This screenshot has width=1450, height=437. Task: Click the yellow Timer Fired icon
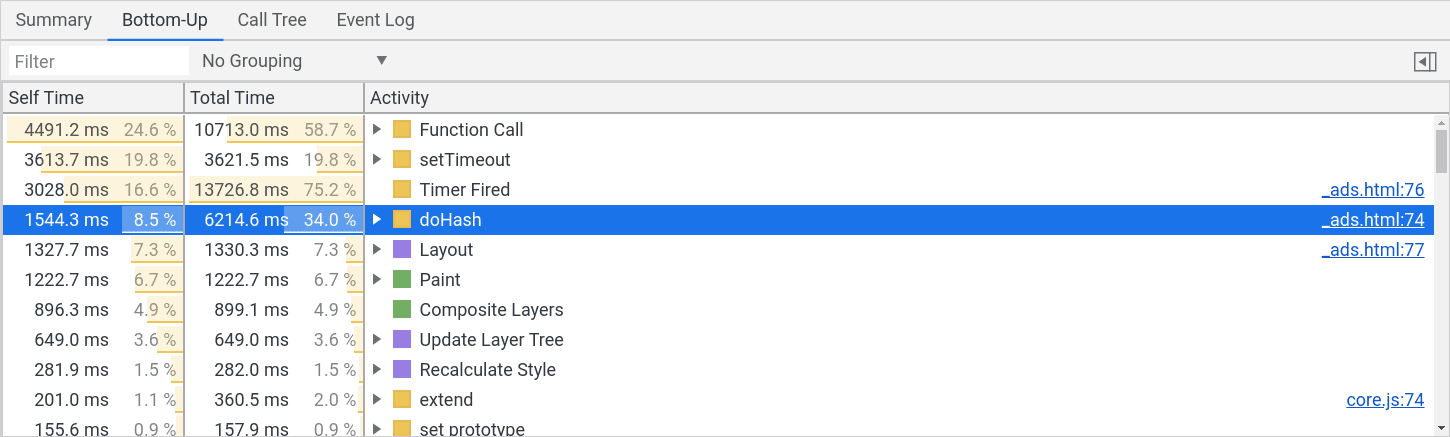tap(402, 190)
